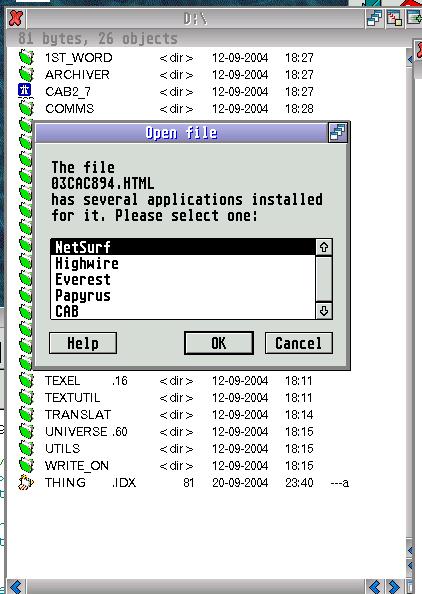Select the TEXTUTIL folder icon
This screenshot has width=422, height=594.
(x=26, y=397)
